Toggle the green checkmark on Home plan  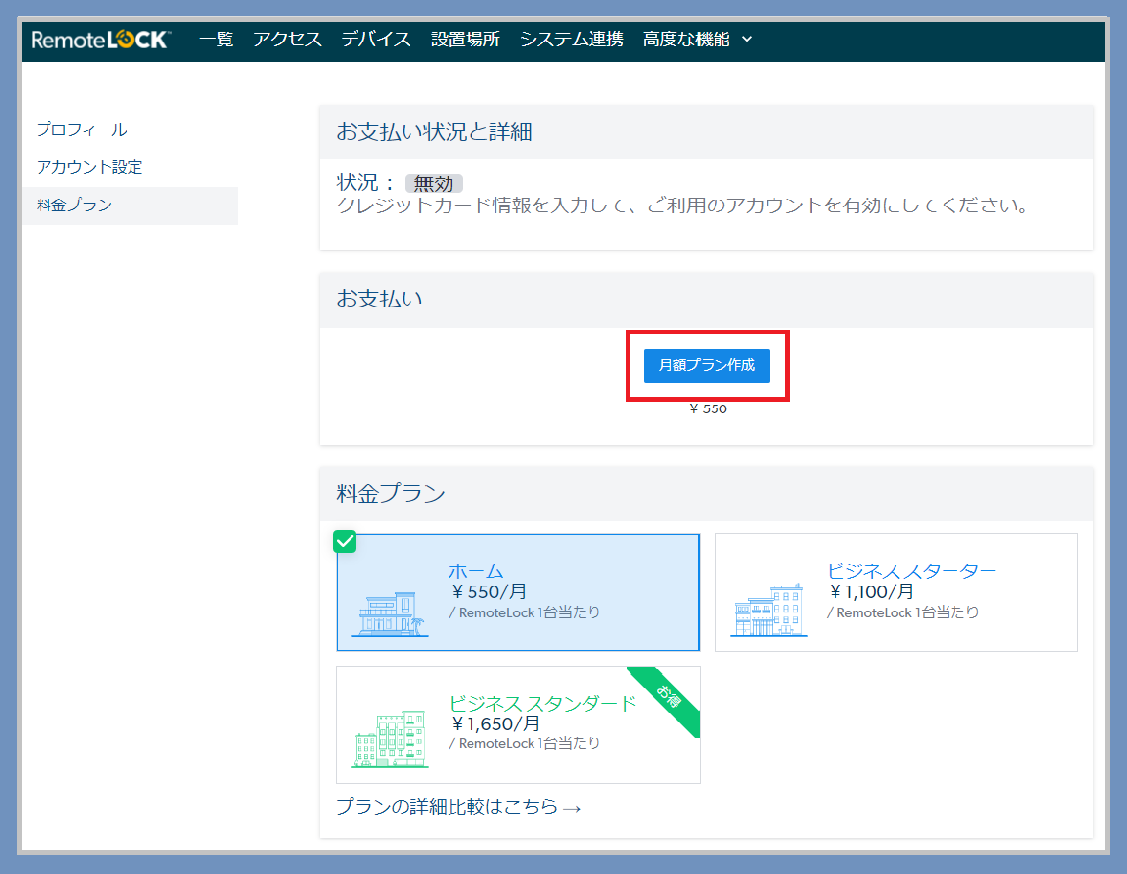coord(344,541)
